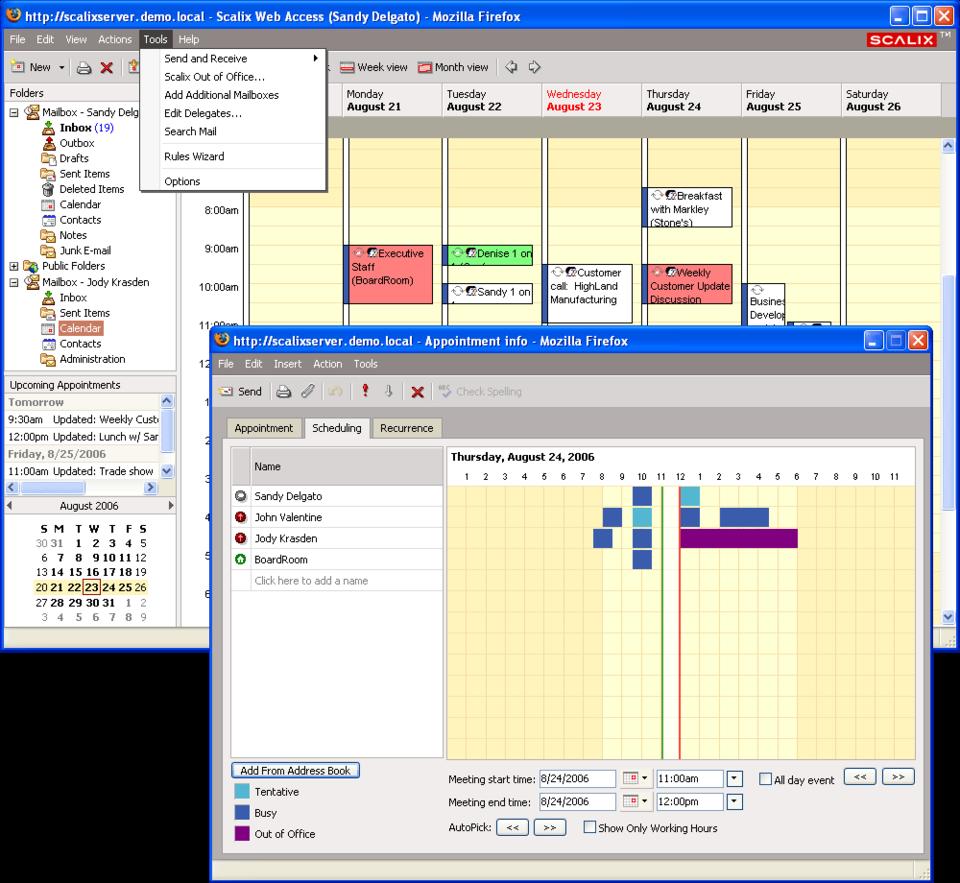Switch to Month view in the calendar toolbar
Viewport: 960px width, 883px height.
click(x=453, y=67)
